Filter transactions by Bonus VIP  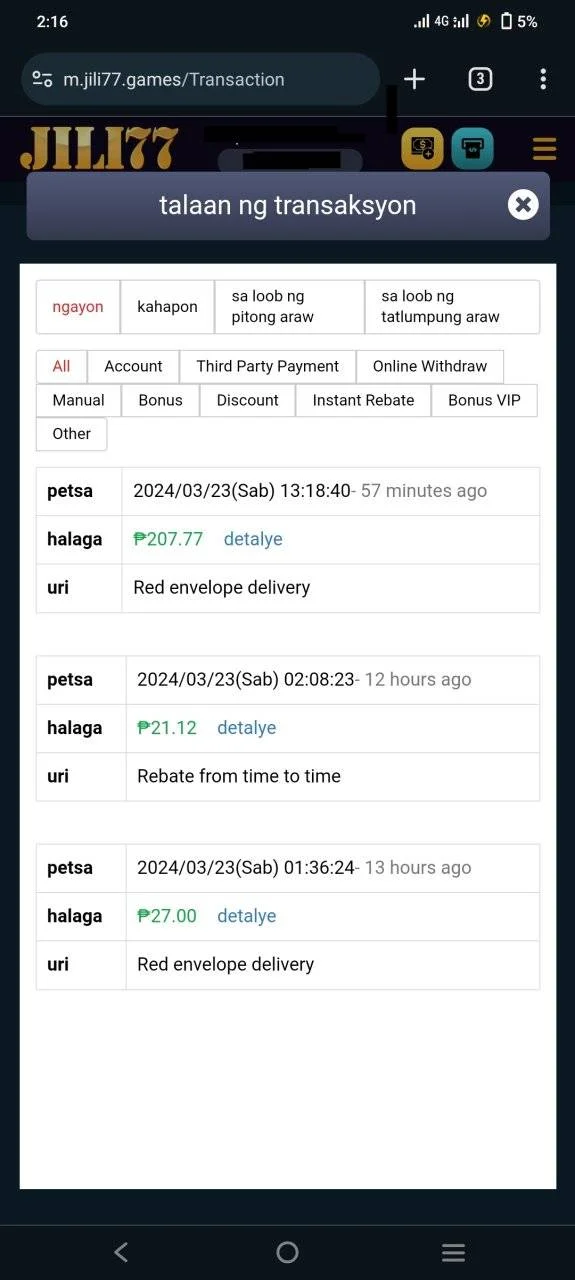(484, 400)
